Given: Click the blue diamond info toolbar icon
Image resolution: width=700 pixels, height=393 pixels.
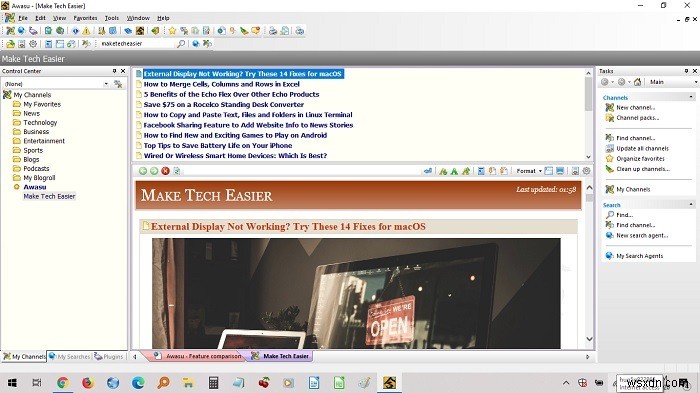Looking at the screenshot, I should point(75,31).
